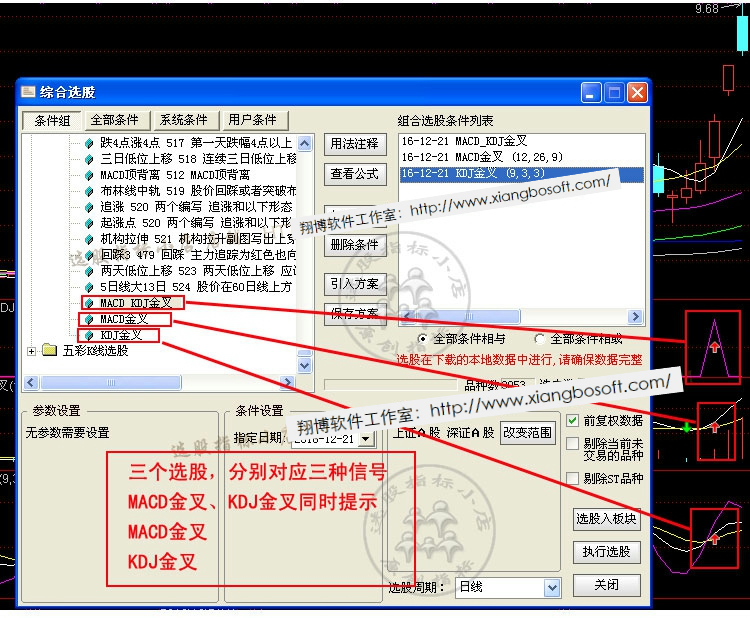Close the 综合选股 dialog window
Image resolution: width=750 pixels, height=618 pixels.
click(x=637, y=92)
